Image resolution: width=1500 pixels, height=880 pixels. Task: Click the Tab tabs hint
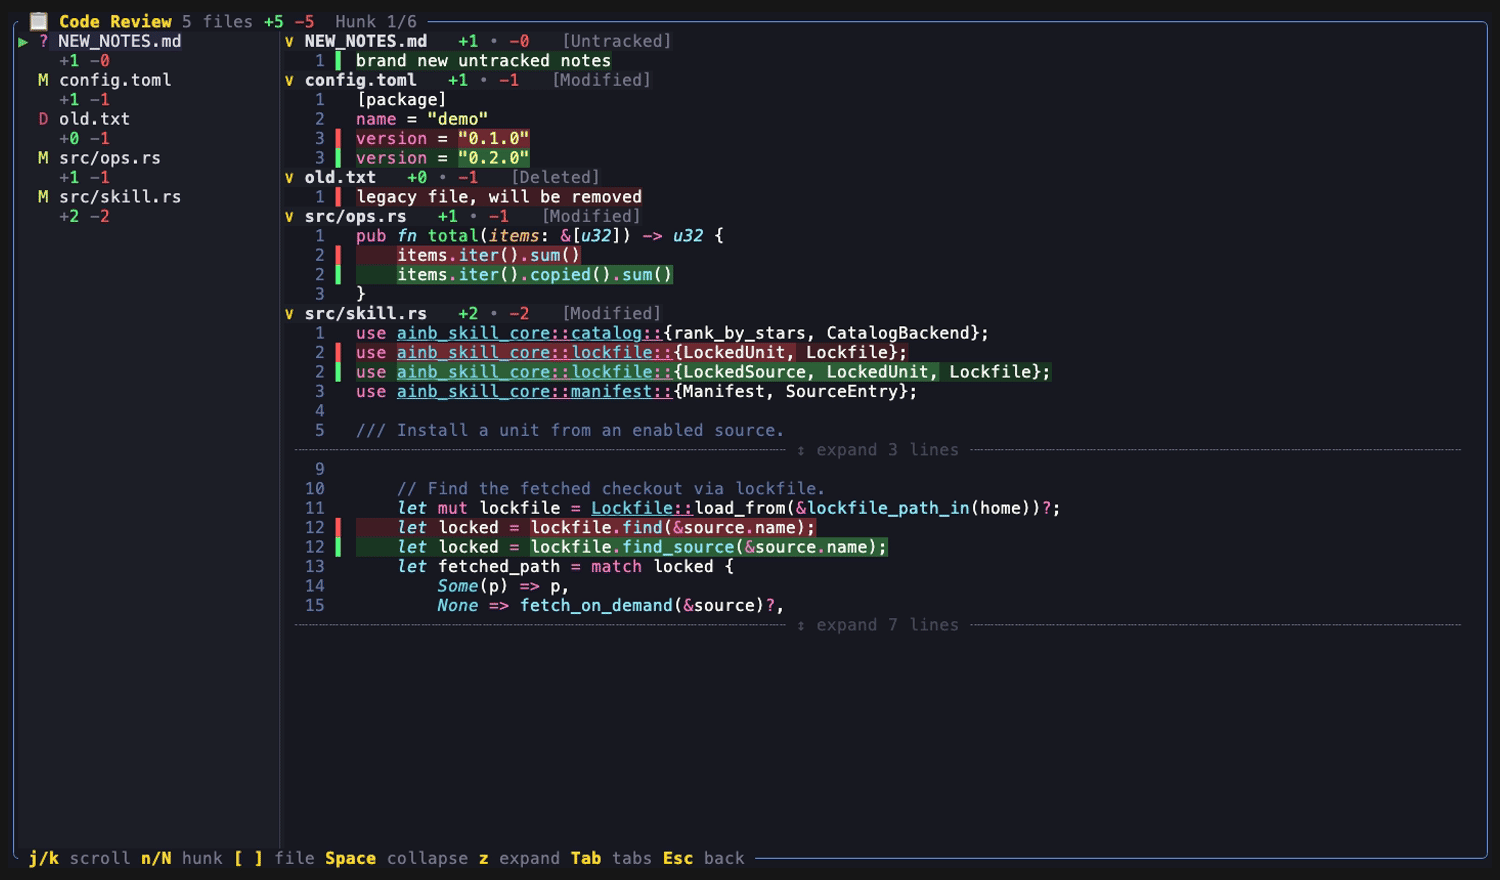pyautogui.click(x=611, y=858)
